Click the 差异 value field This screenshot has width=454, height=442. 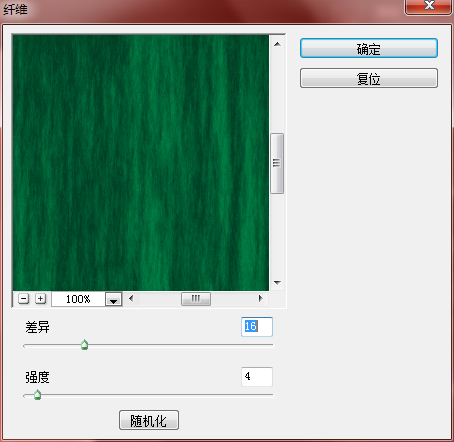click(x=257, y=327)
